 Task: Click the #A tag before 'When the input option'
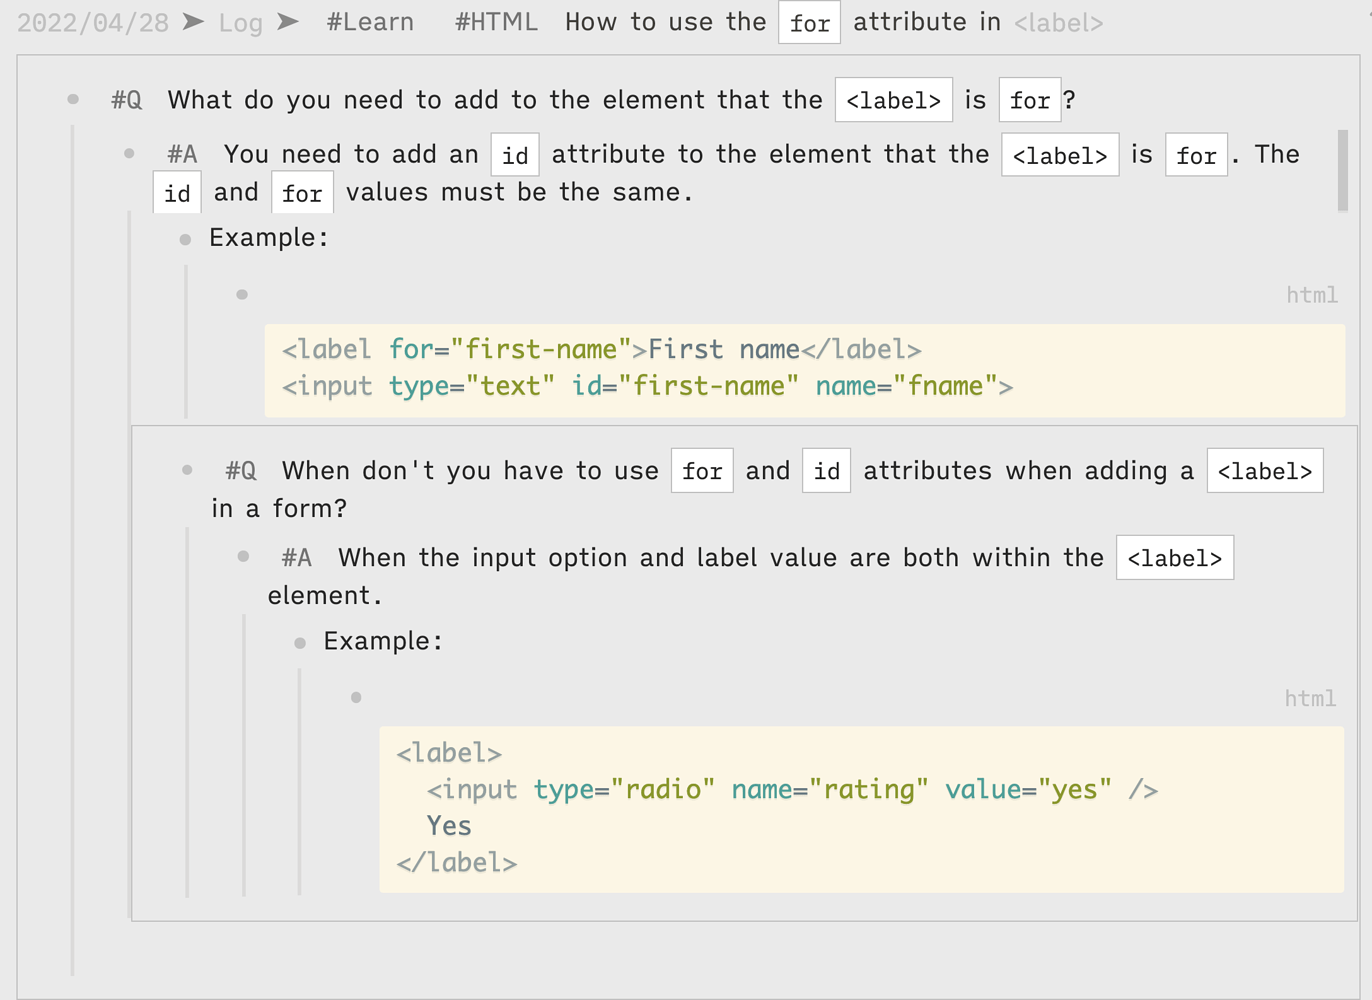pos(297,558)
